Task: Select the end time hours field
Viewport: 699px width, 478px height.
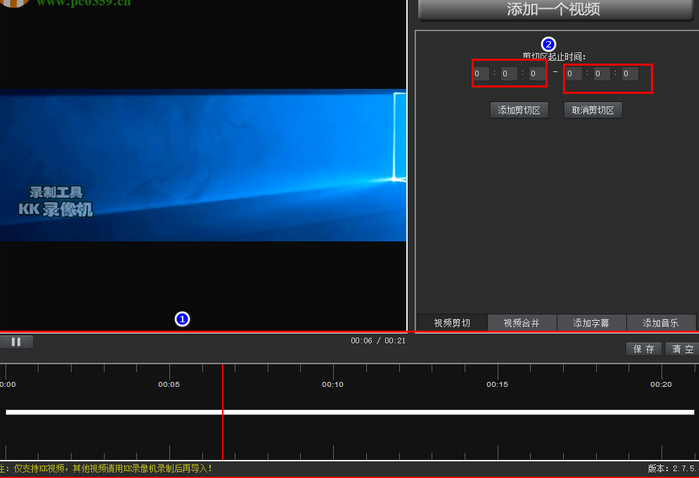Action: (x=573, y=74)
